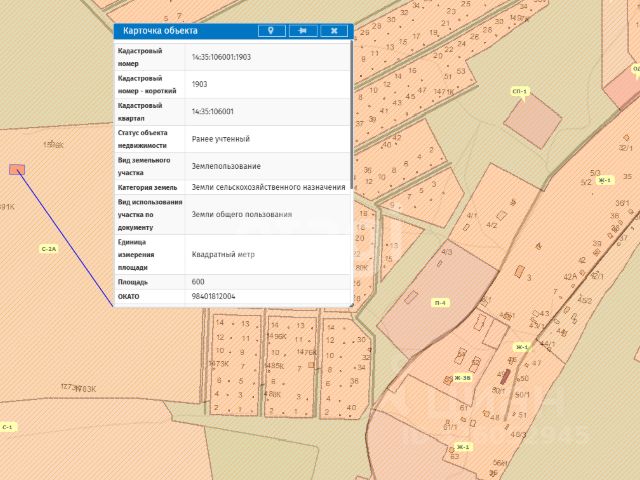This screenshot has height=480, width=640.
Task: Click the С-2А zone label
Action: (49, 249)
